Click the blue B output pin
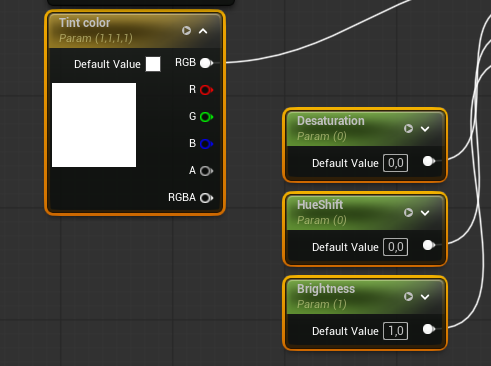The height and width of the screenshot is (366, 491). (x=206, y=144)
